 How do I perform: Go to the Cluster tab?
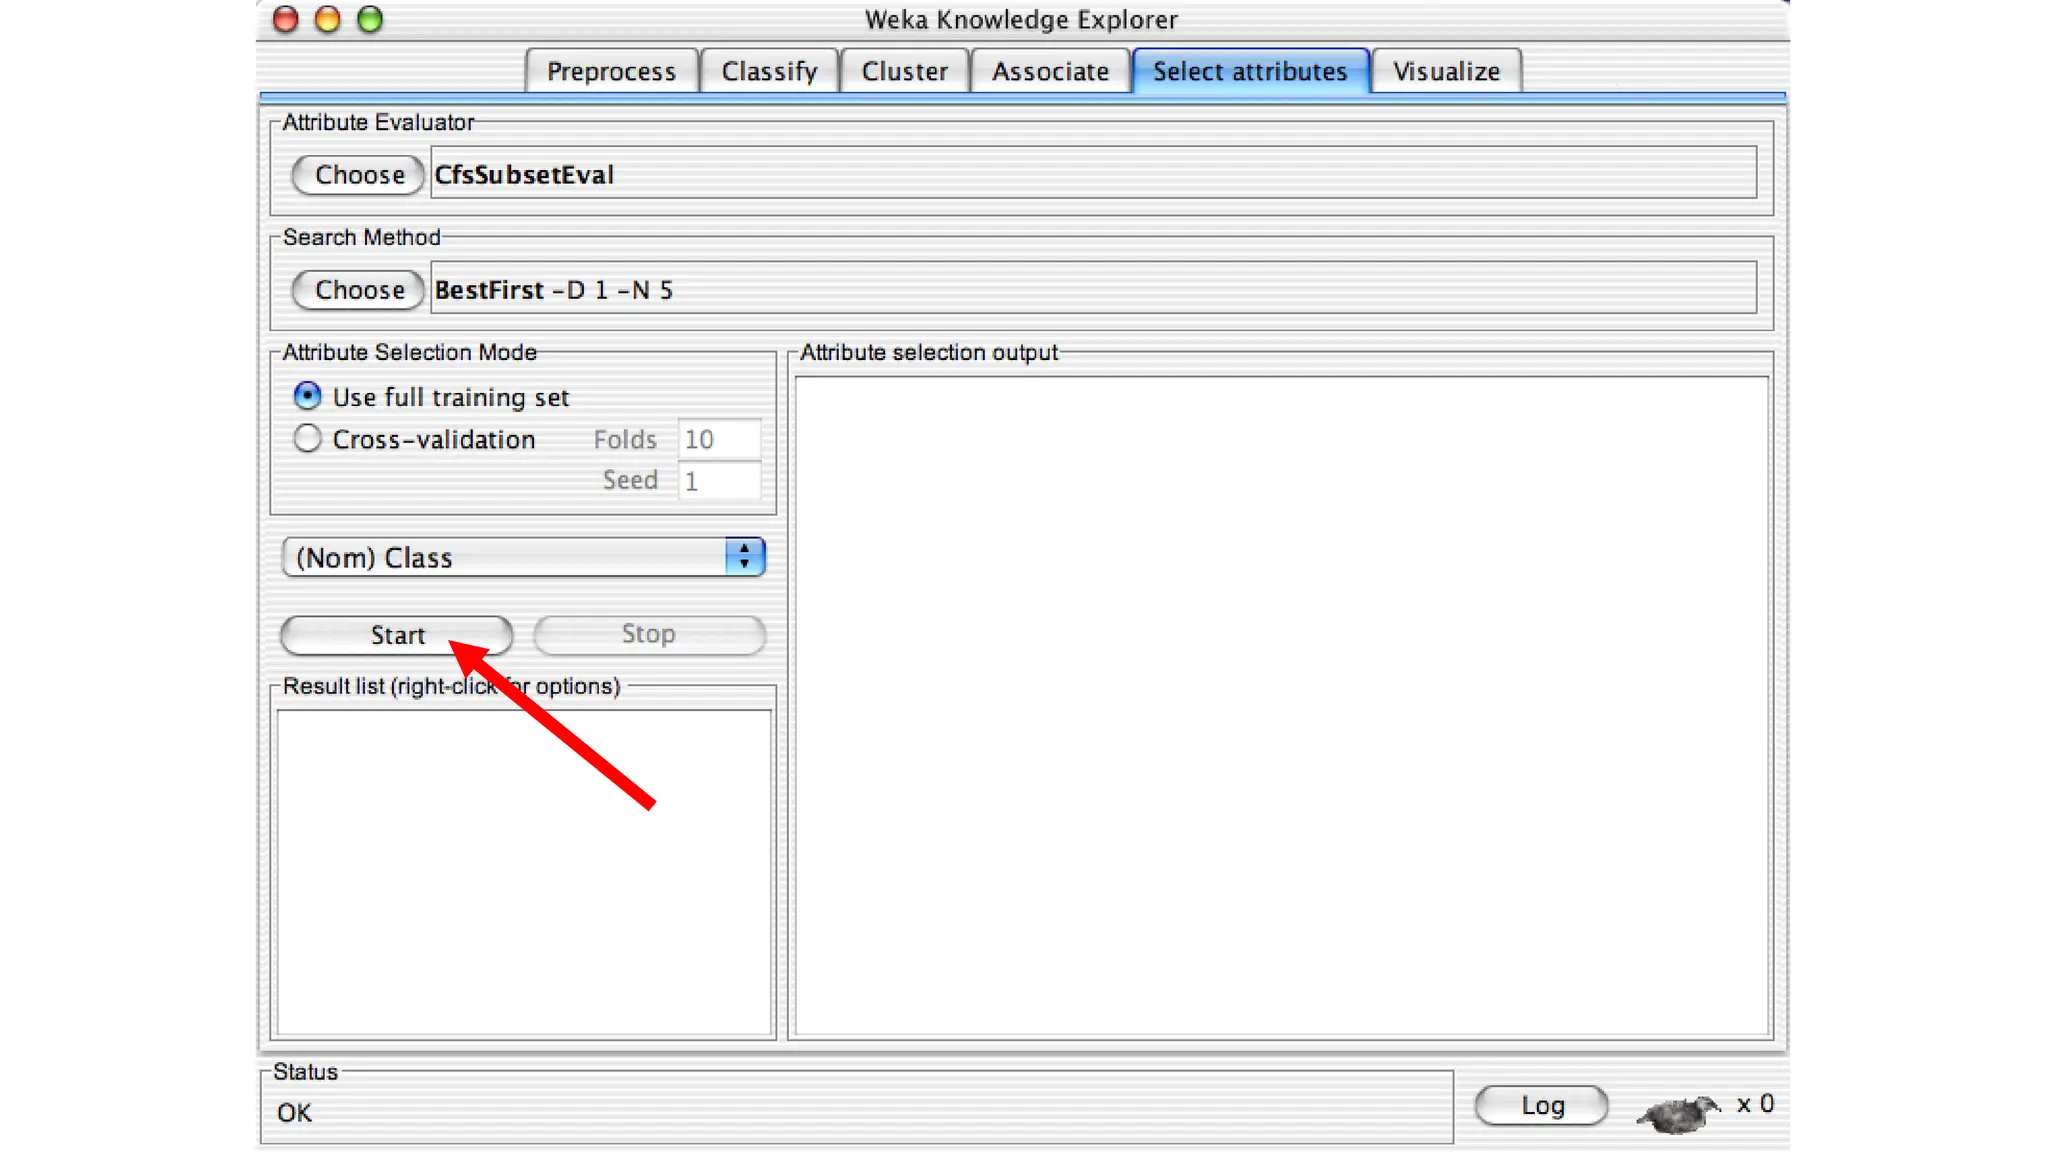coord(904,72)
